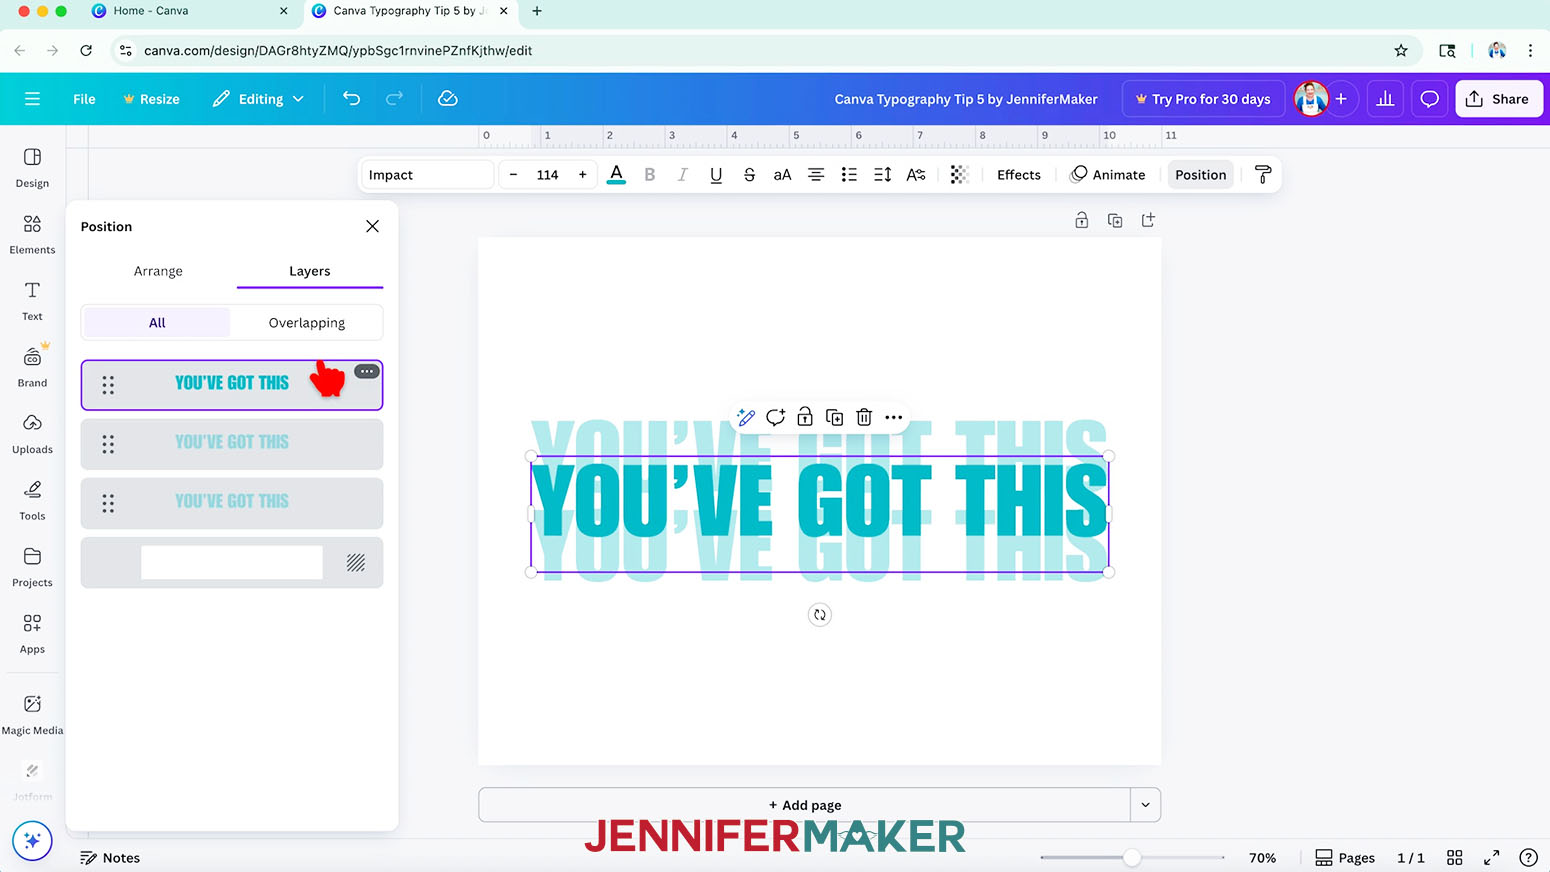Select the second YOU'VE GOT THIS layer
The width and height of the screenshot is (1550, 872).
click(232, 443)
